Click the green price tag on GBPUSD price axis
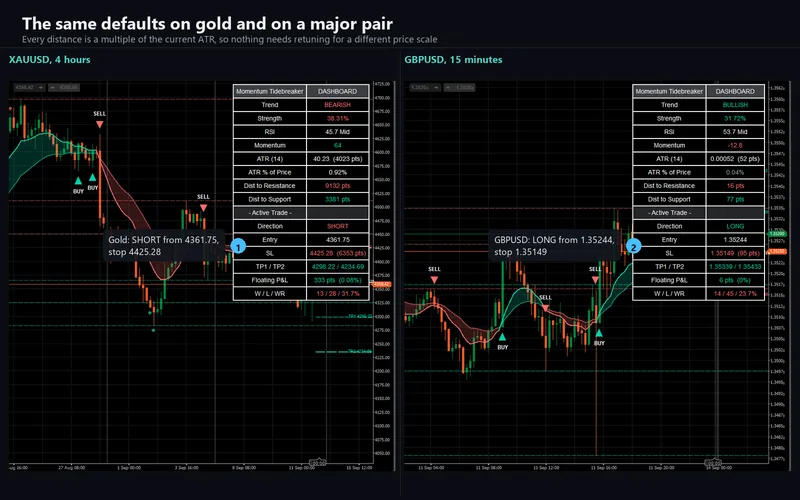800x500 pixels. point(778,234)
